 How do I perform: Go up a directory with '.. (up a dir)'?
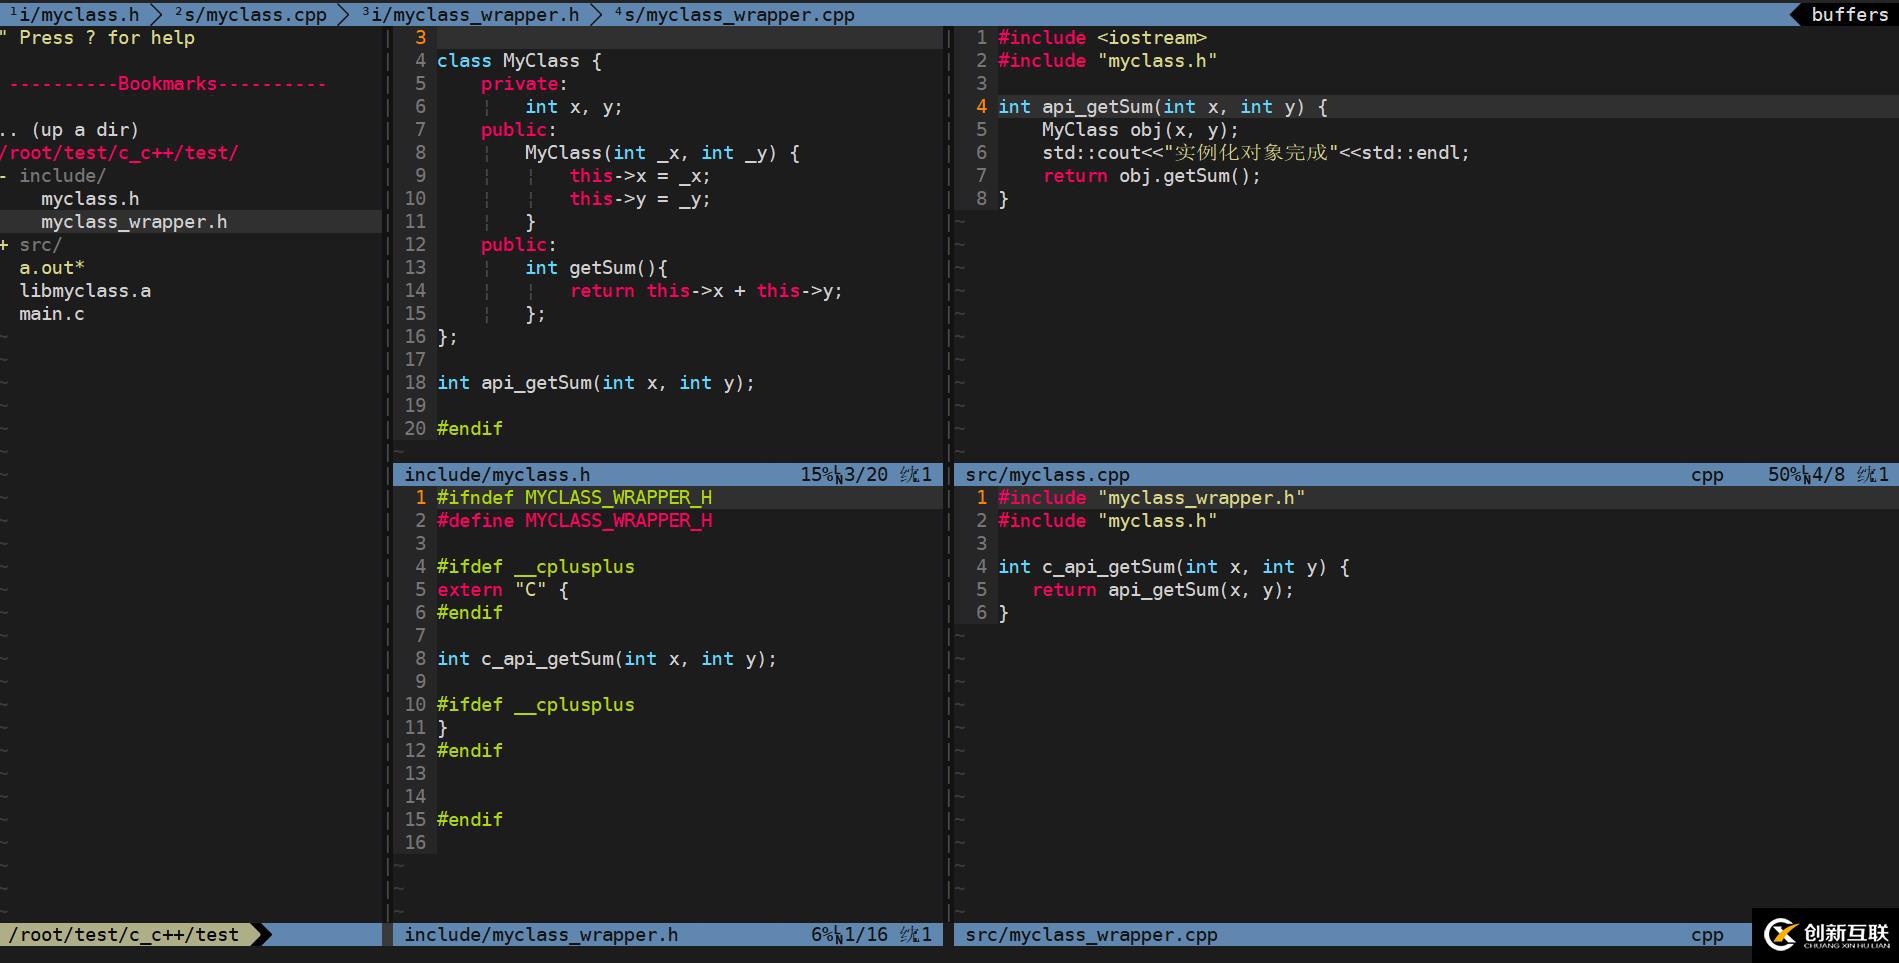point(70,130)
